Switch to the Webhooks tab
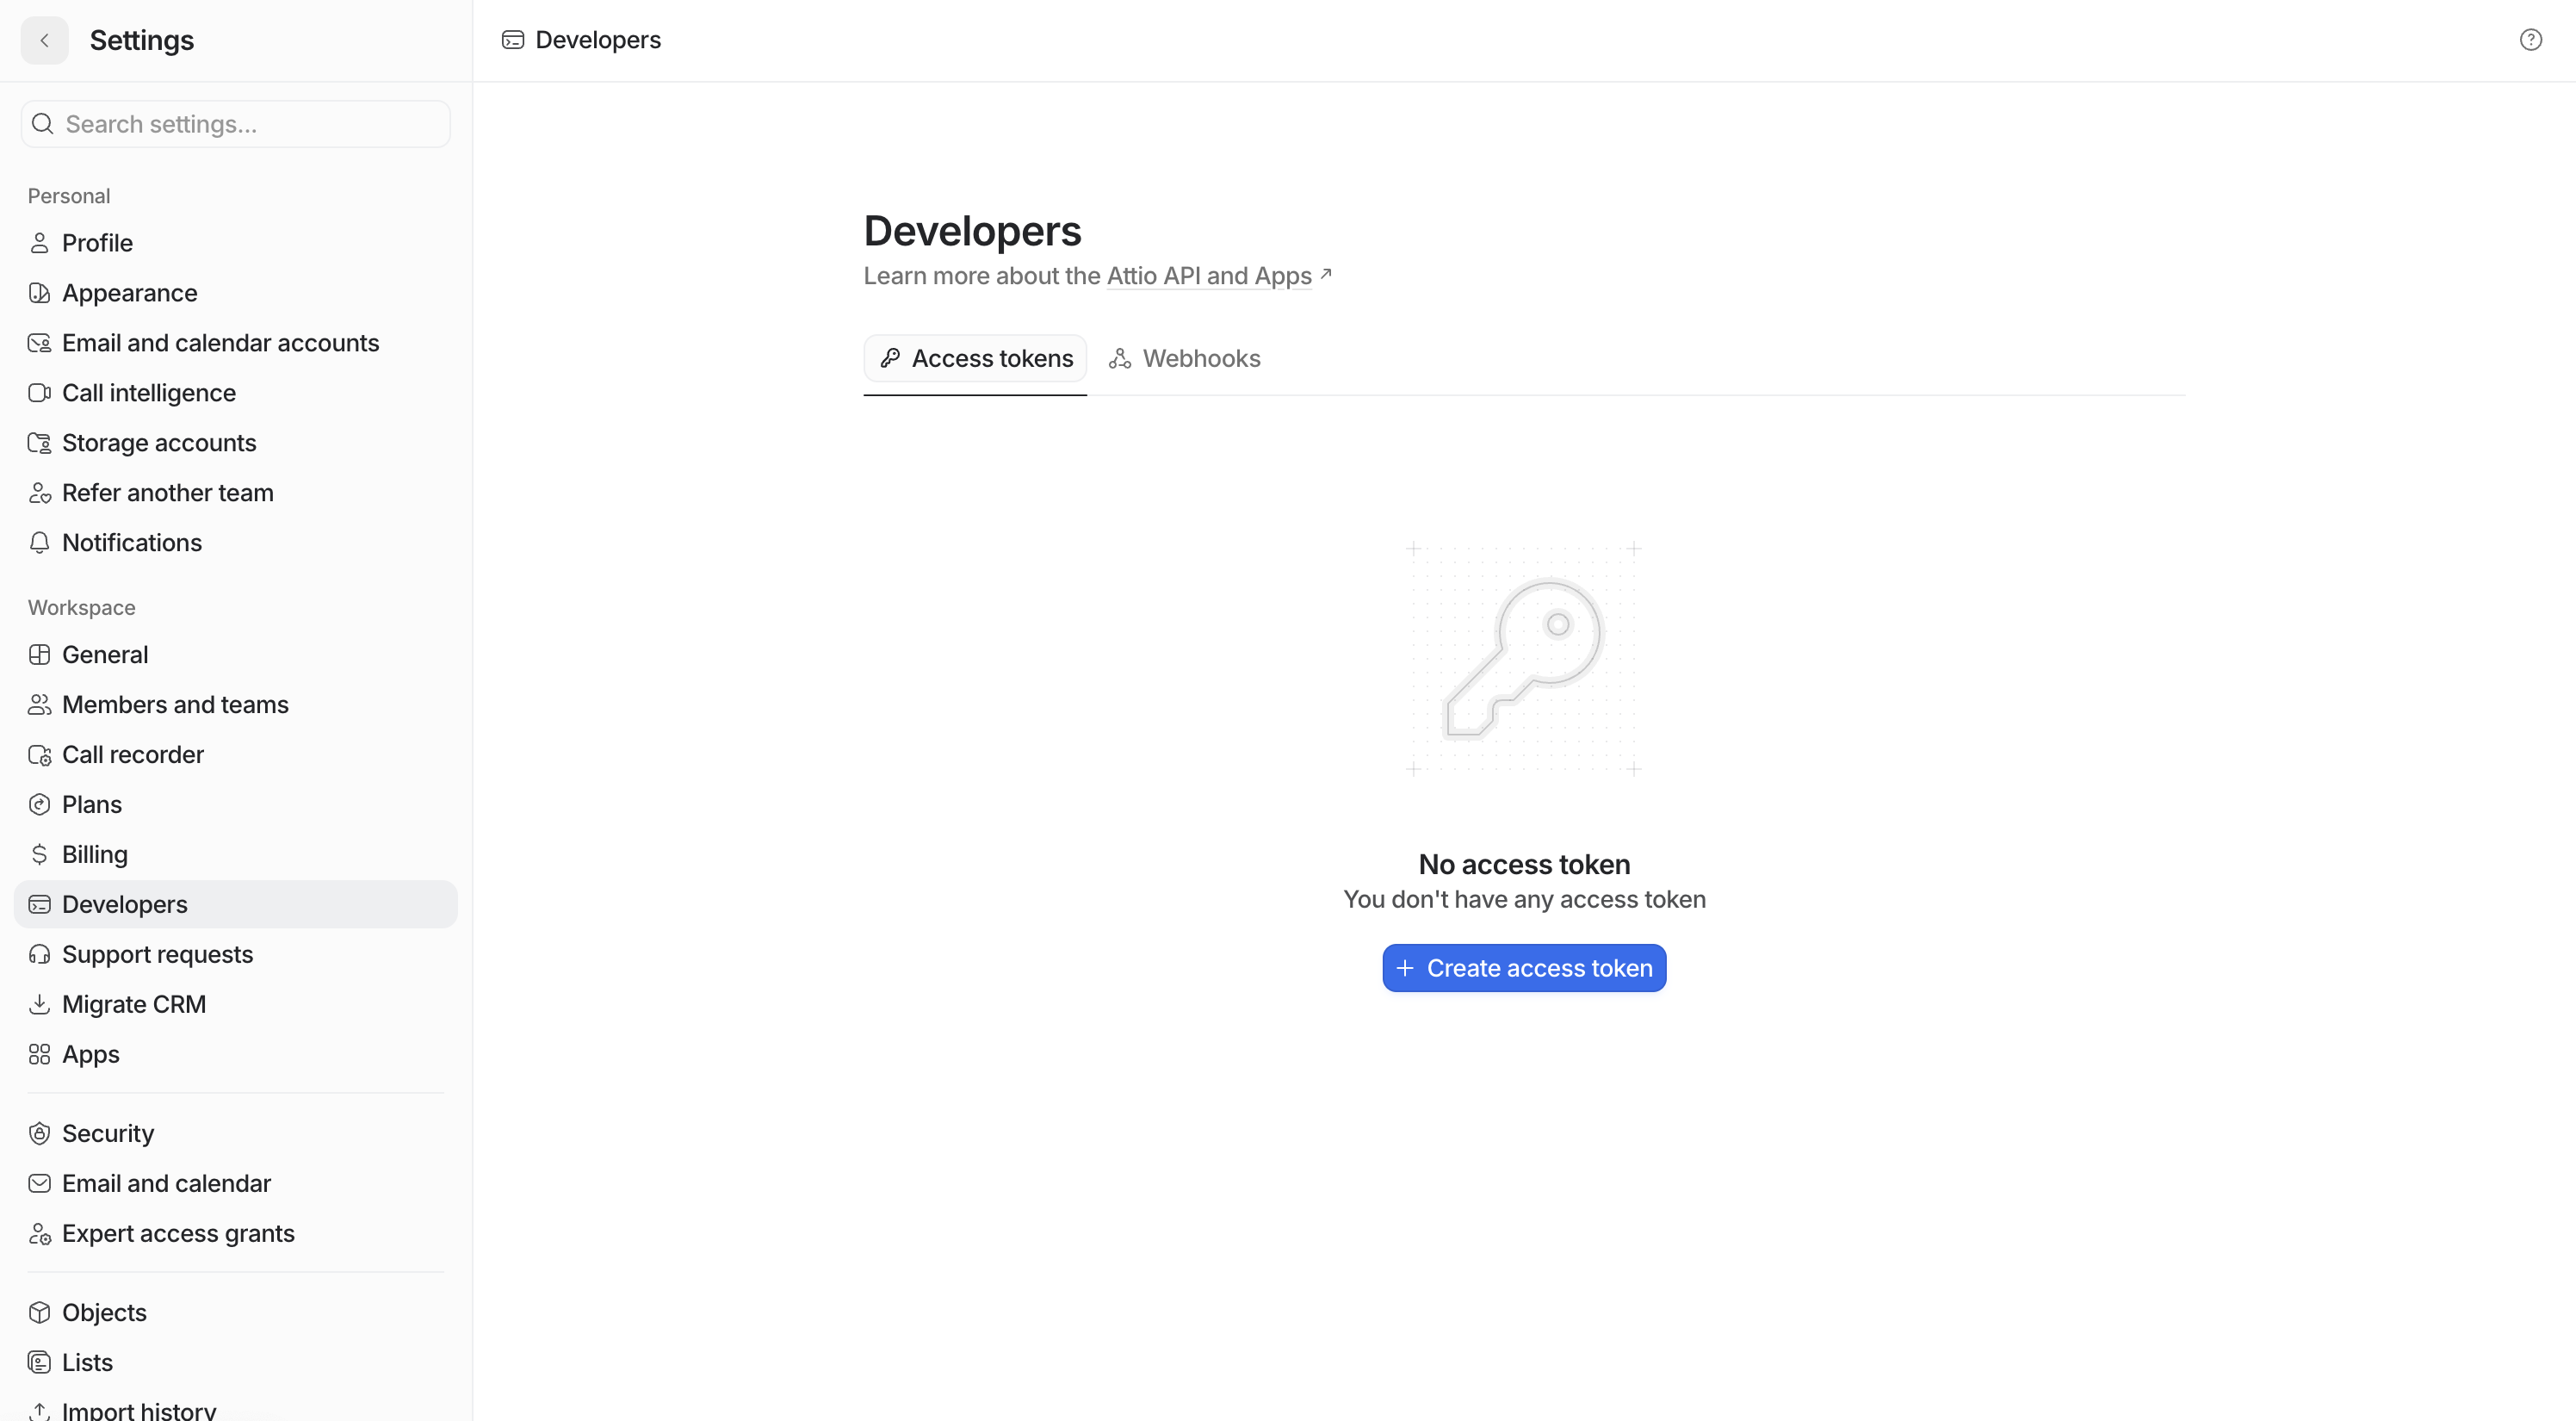Image resolution: width=2576 pixels, height=1421 pixels. (x=1185, y=358)
